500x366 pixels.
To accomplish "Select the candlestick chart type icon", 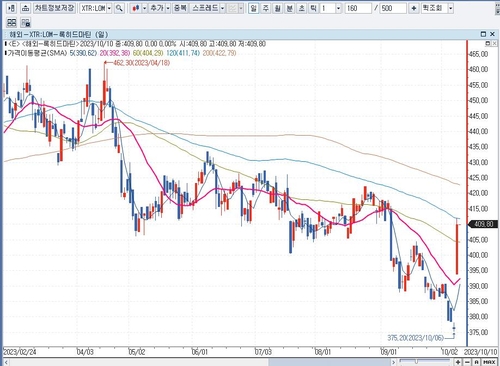I will pos(136,8).
